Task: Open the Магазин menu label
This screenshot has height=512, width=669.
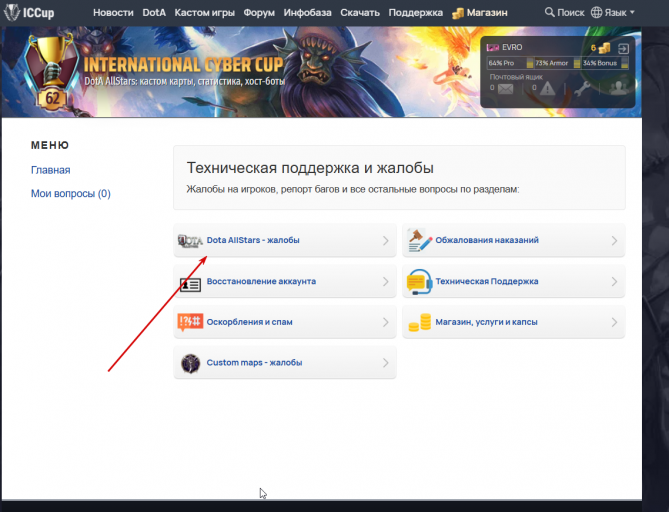Action: tap(487, 13)
